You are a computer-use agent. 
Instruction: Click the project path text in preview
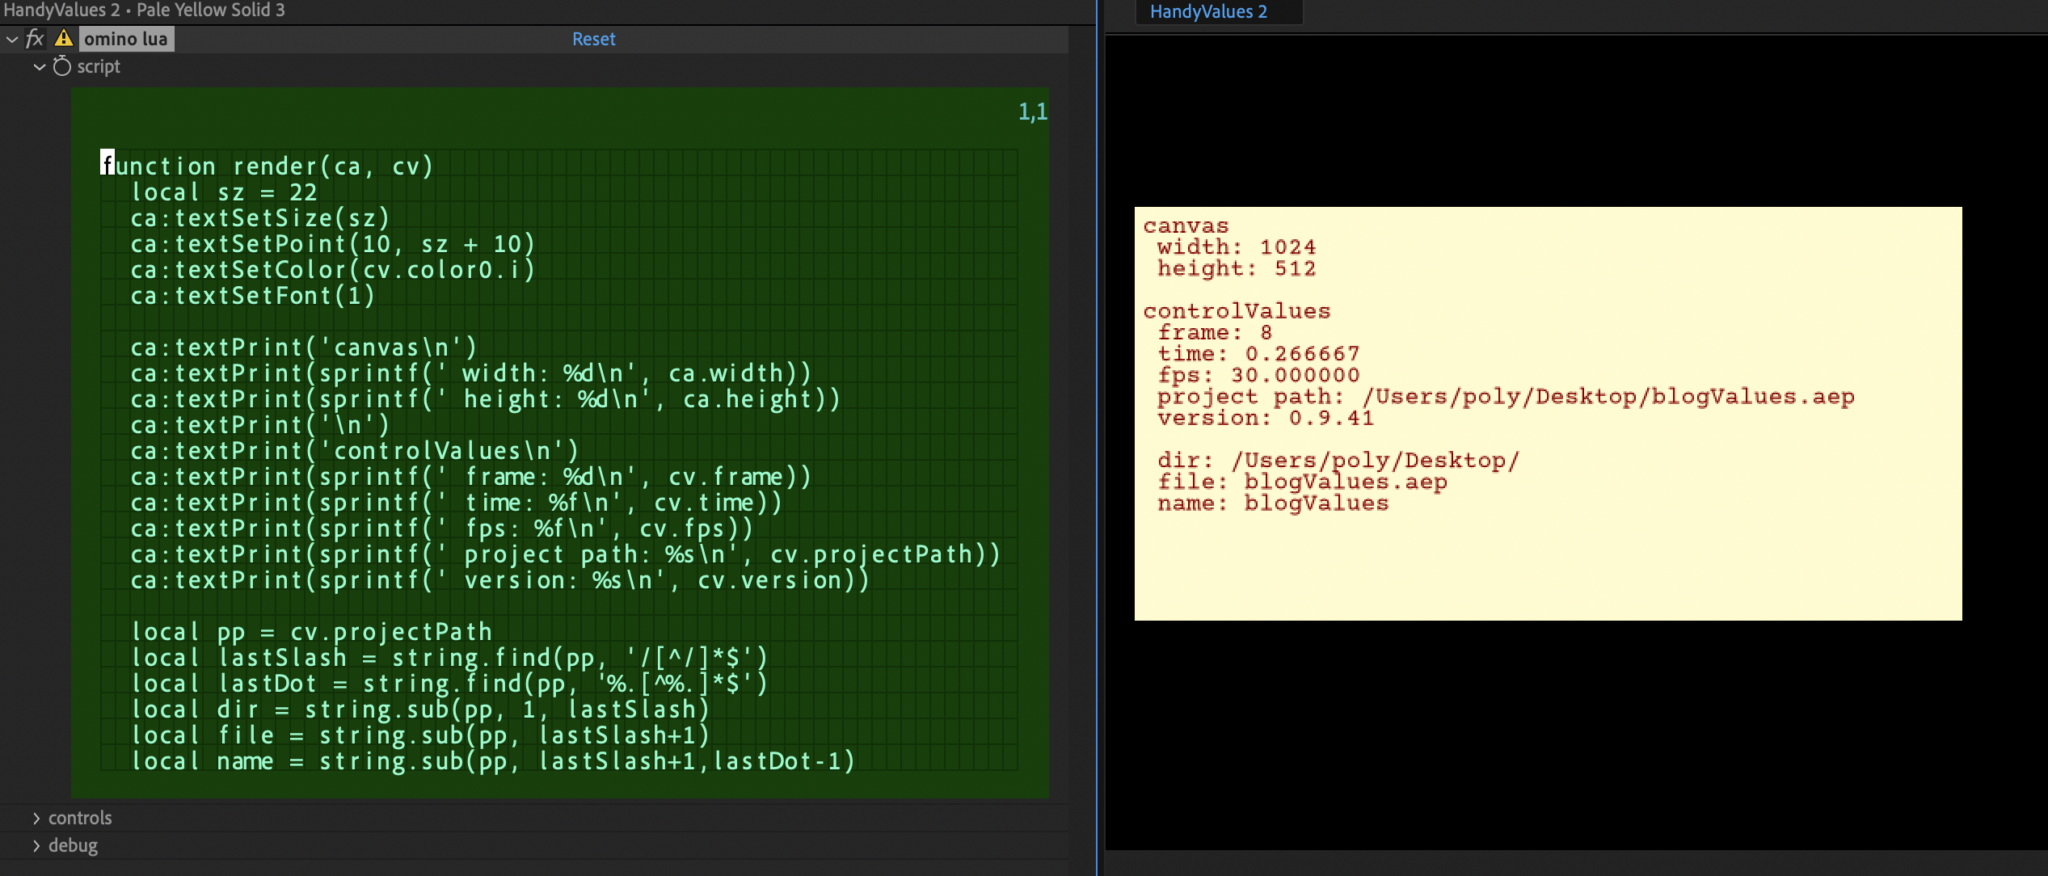(1505, 397)
